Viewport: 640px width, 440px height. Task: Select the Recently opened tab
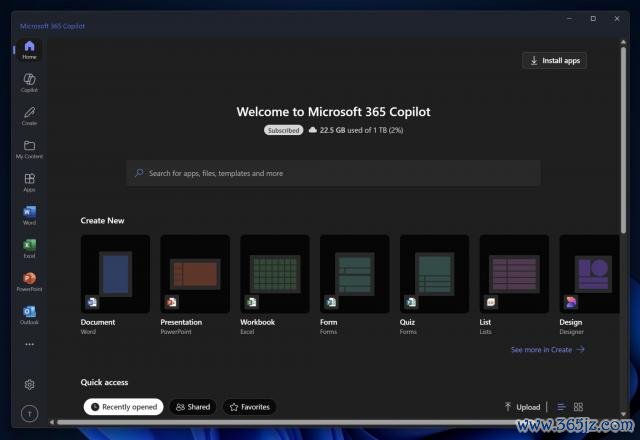click(124, 407)
